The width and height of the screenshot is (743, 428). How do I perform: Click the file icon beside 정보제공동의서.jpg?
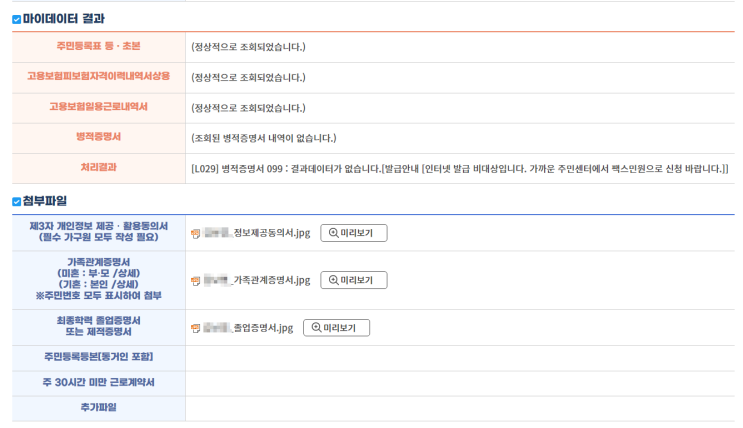click(195, 234)
